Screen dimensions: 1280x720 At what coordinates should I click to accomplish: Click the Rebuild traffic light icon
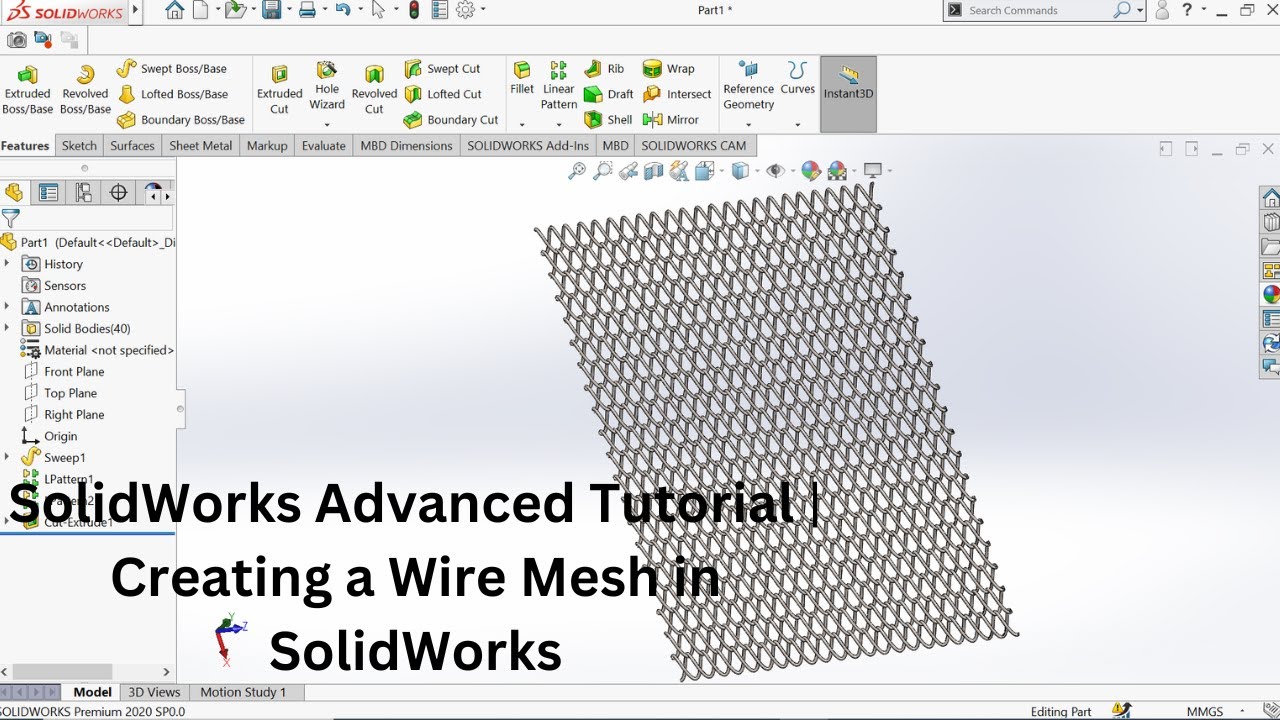coord(414,10)
